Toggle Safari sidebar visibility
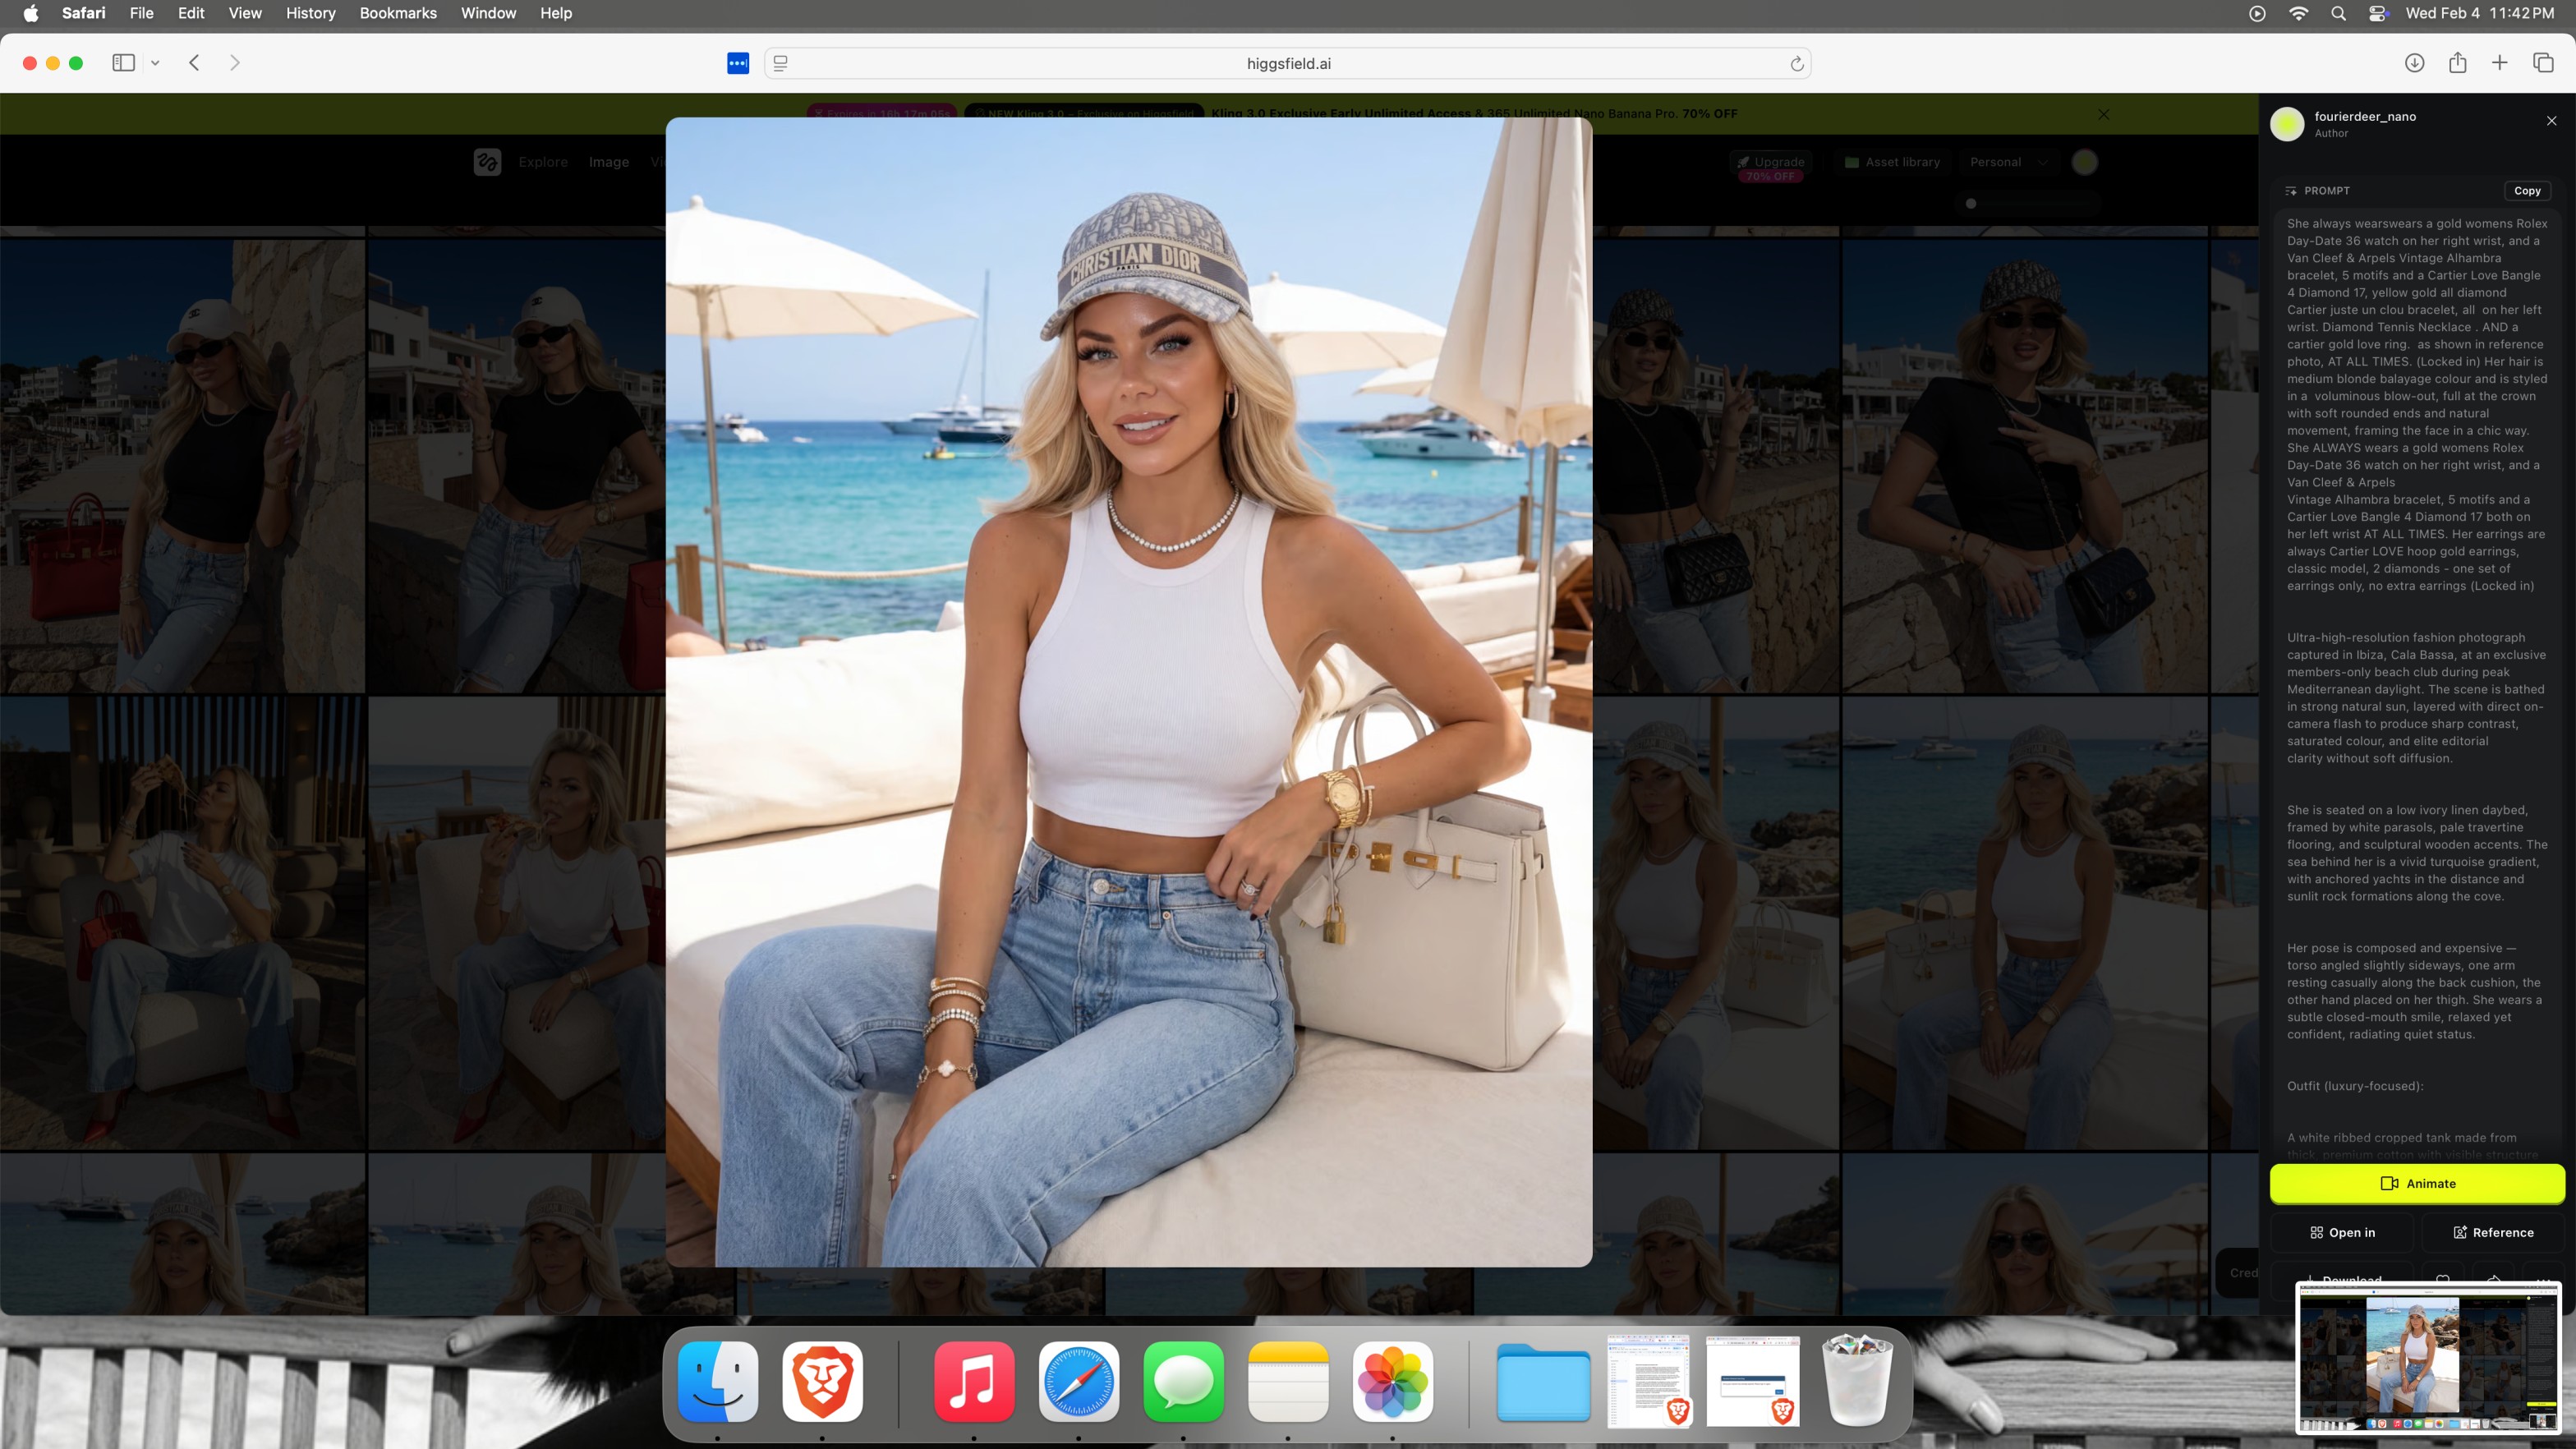The height and width of the screenshot is (1449, 2576). [x=123, y=63]
